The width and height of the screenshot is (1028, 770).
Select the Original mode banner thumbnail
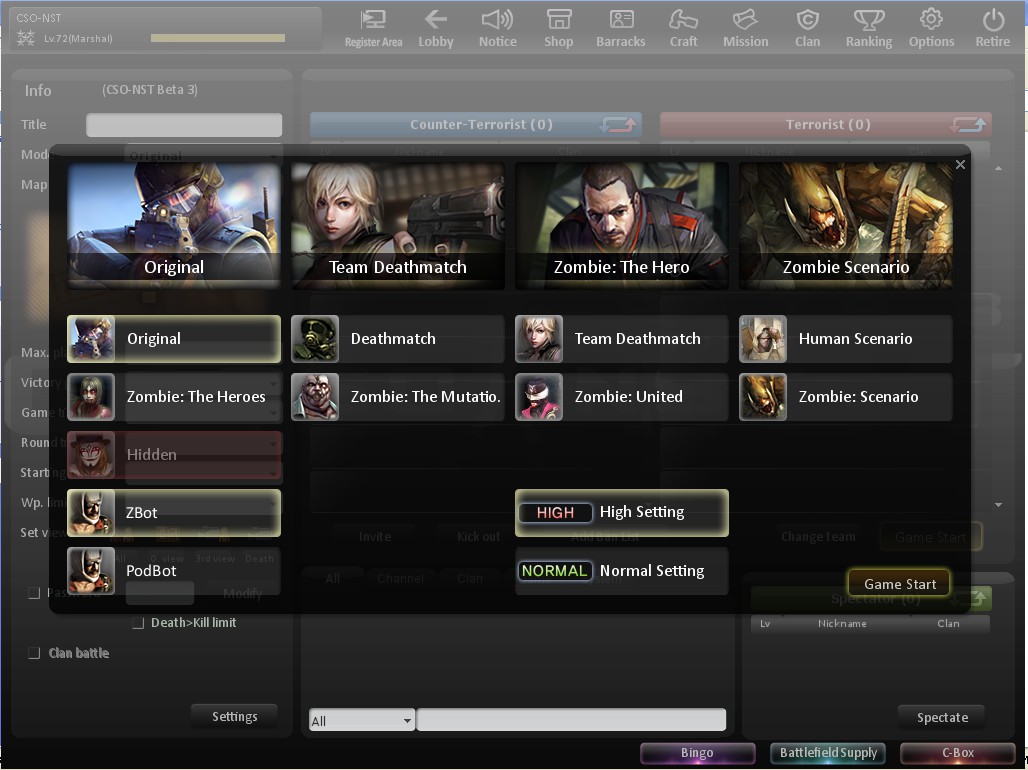coord(174,226)
